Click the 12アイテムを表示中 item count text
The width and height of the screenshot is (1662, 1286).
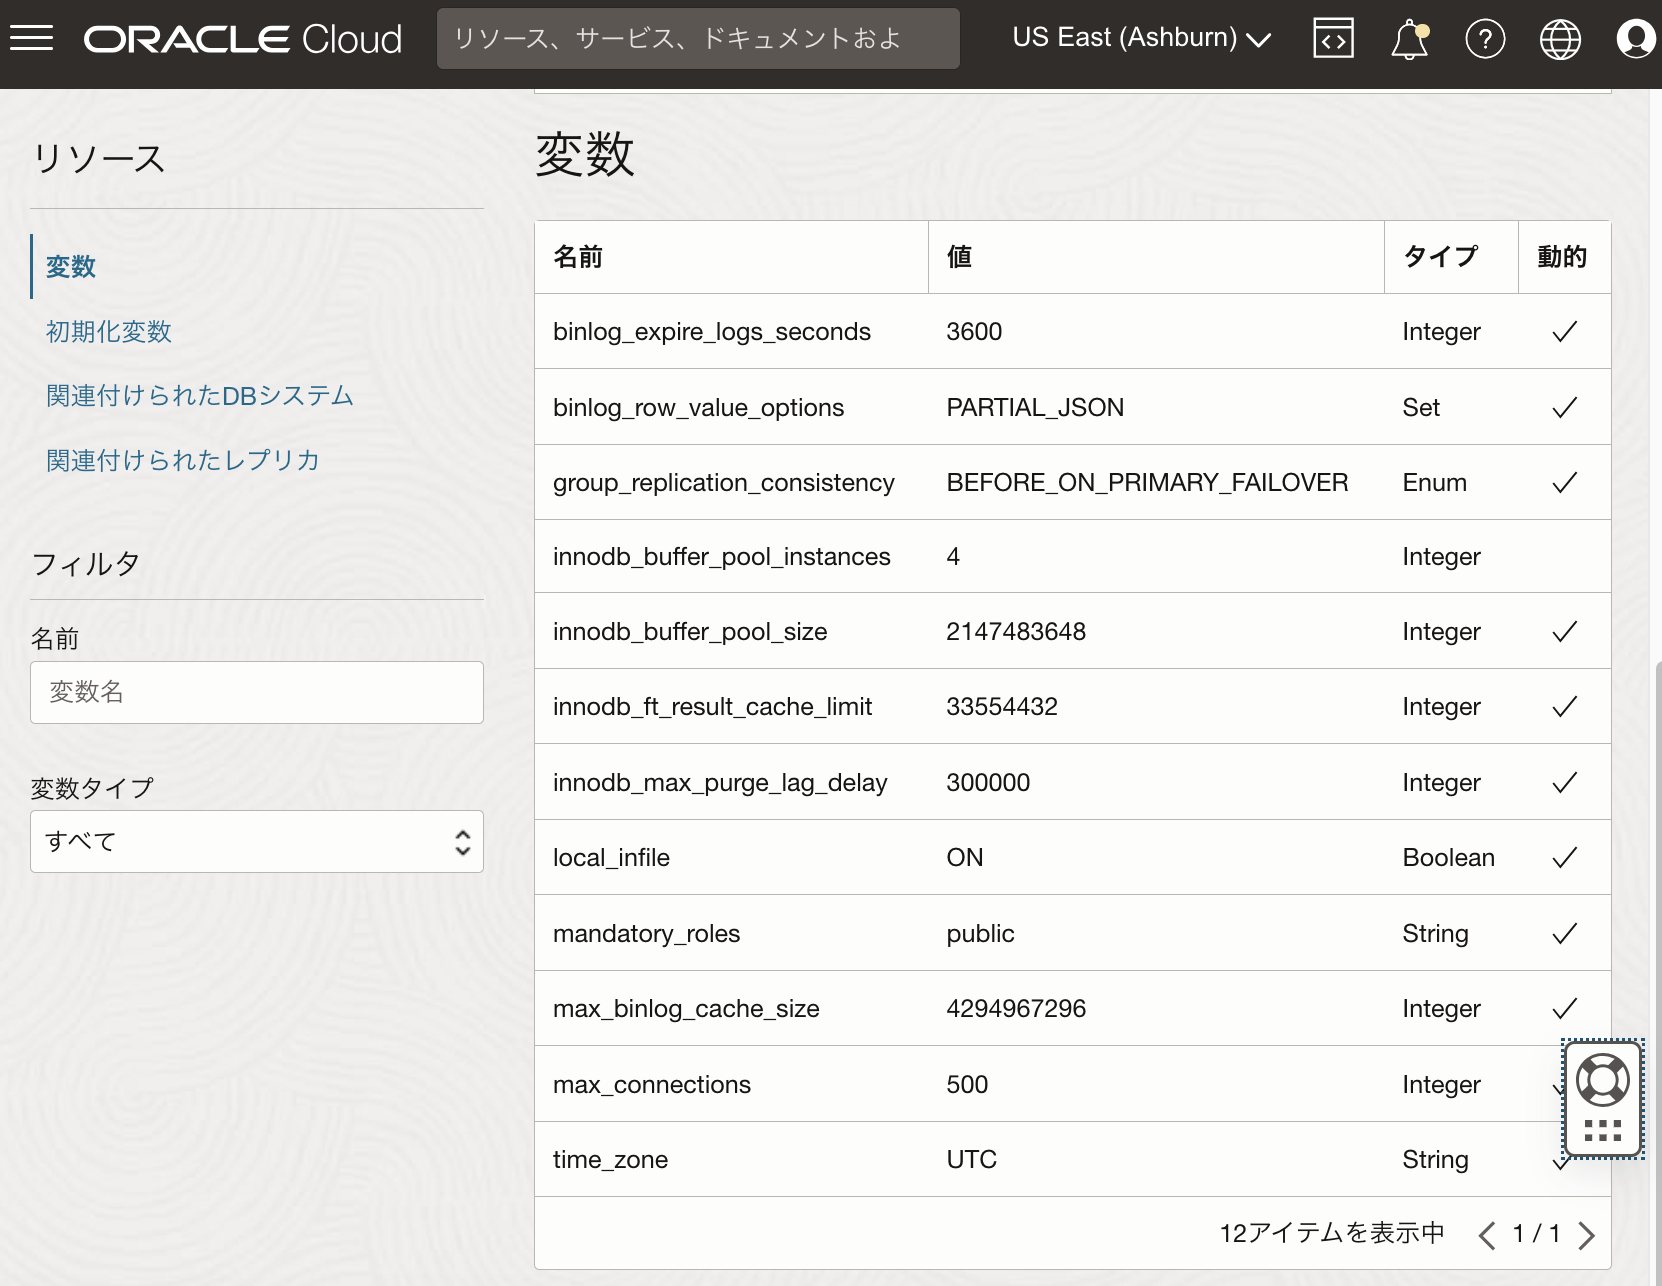tap(1332, 1234)
